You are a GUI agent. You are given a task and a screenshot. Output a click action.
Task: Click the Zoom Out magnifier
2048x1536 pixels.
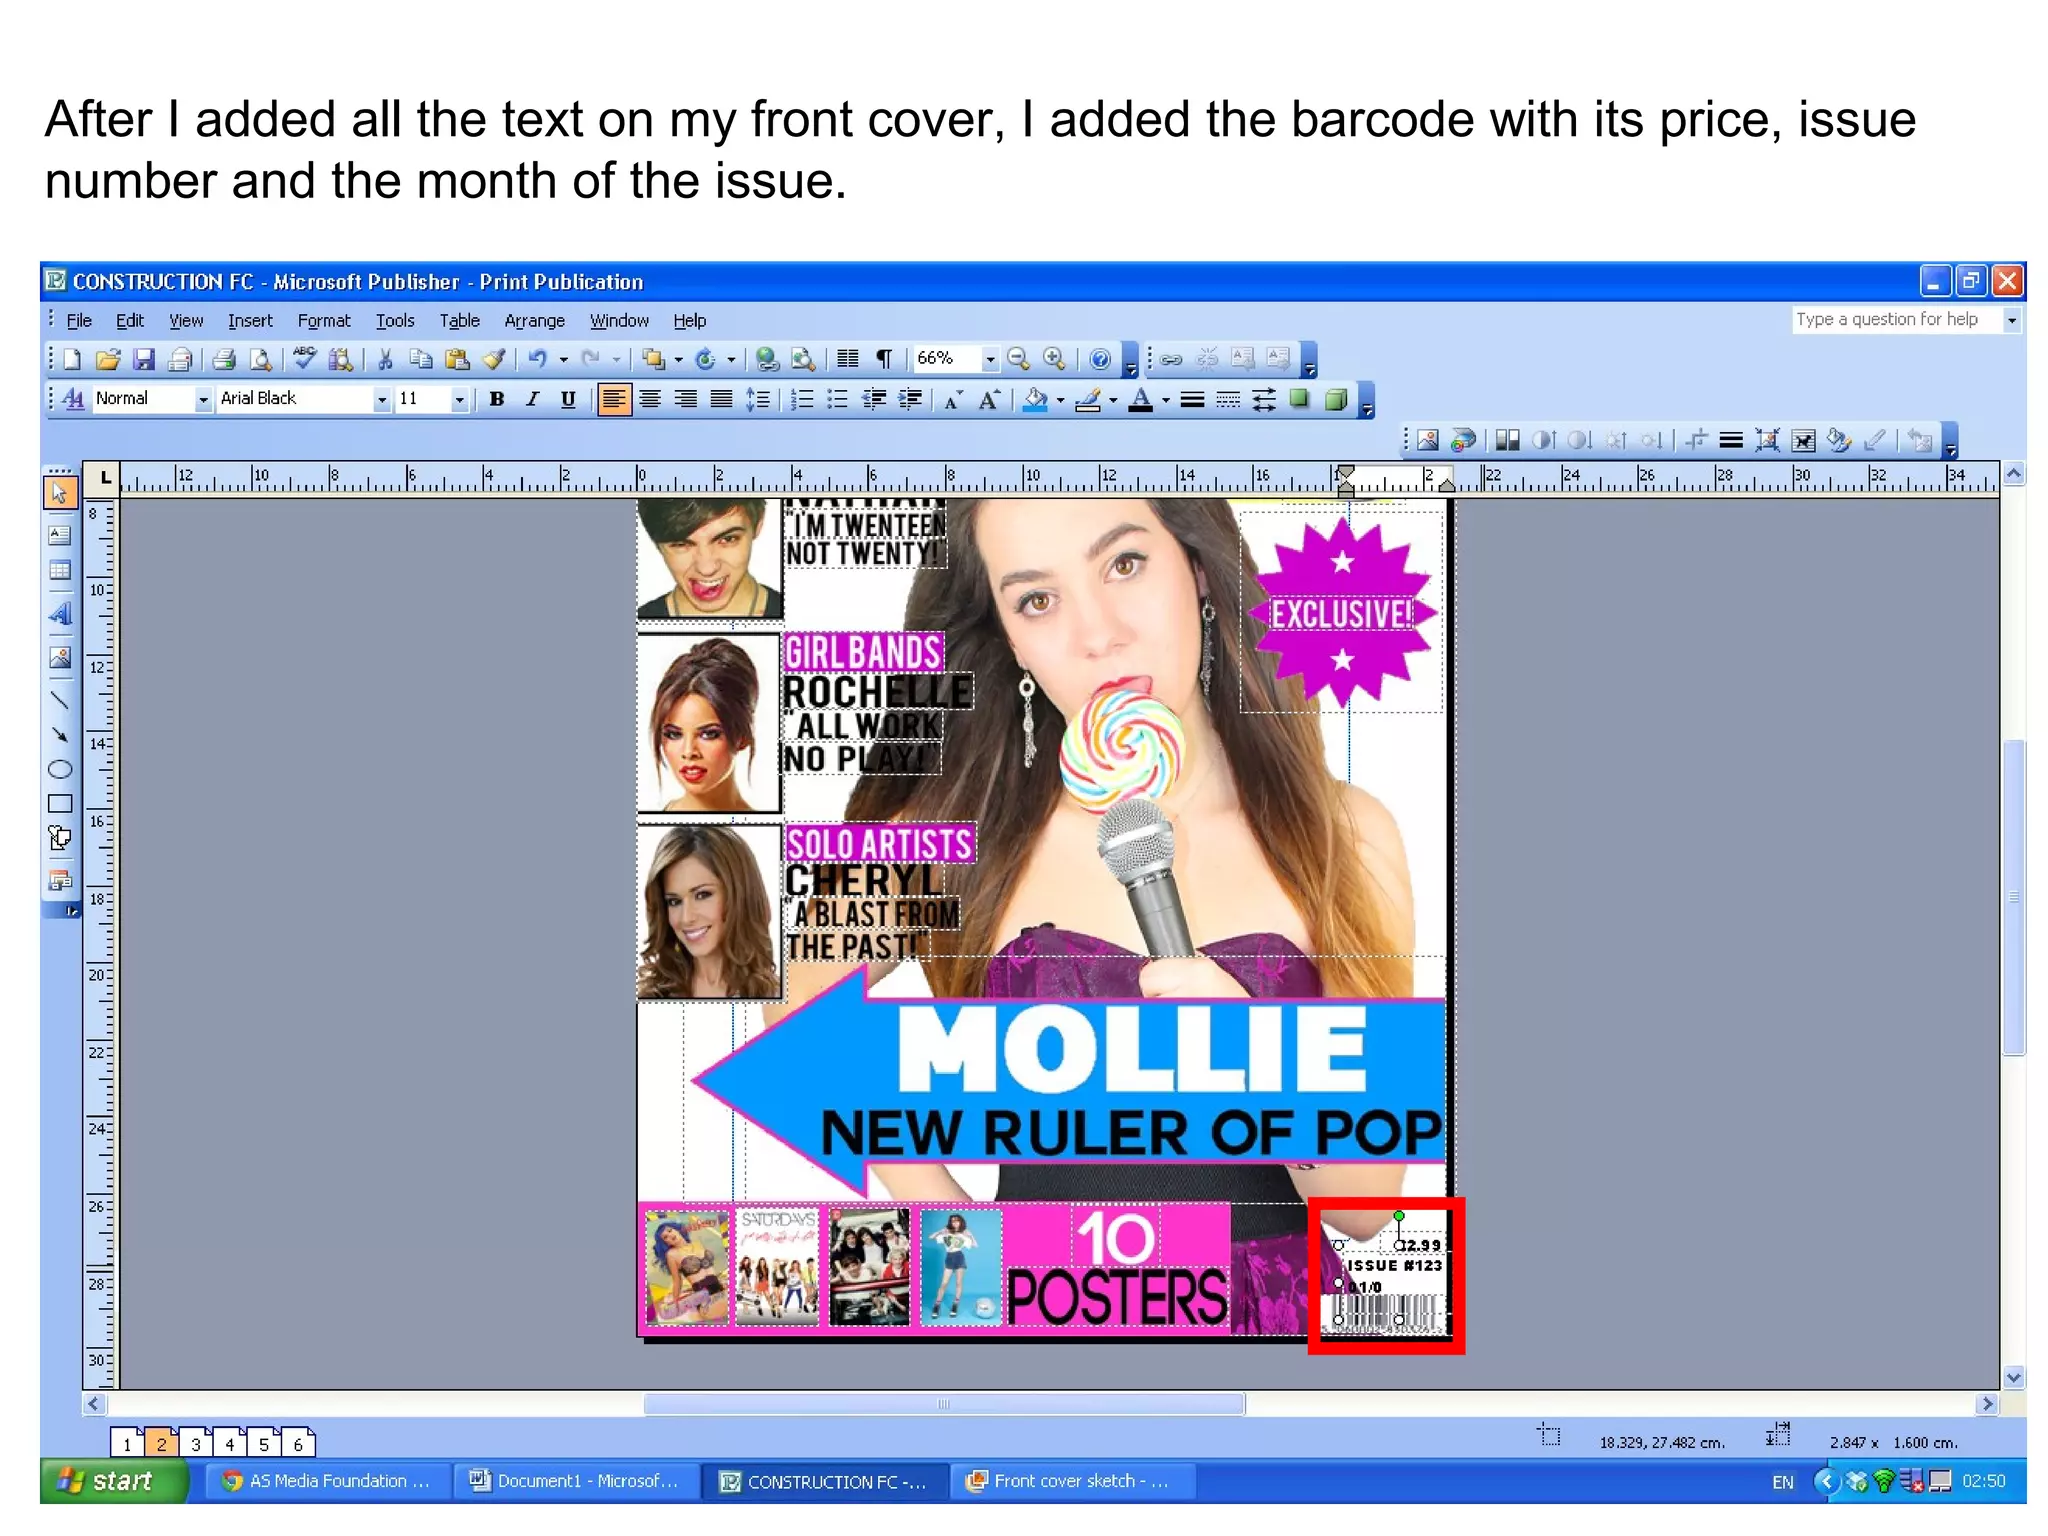pyautogui.click(x=1018, y=359)
